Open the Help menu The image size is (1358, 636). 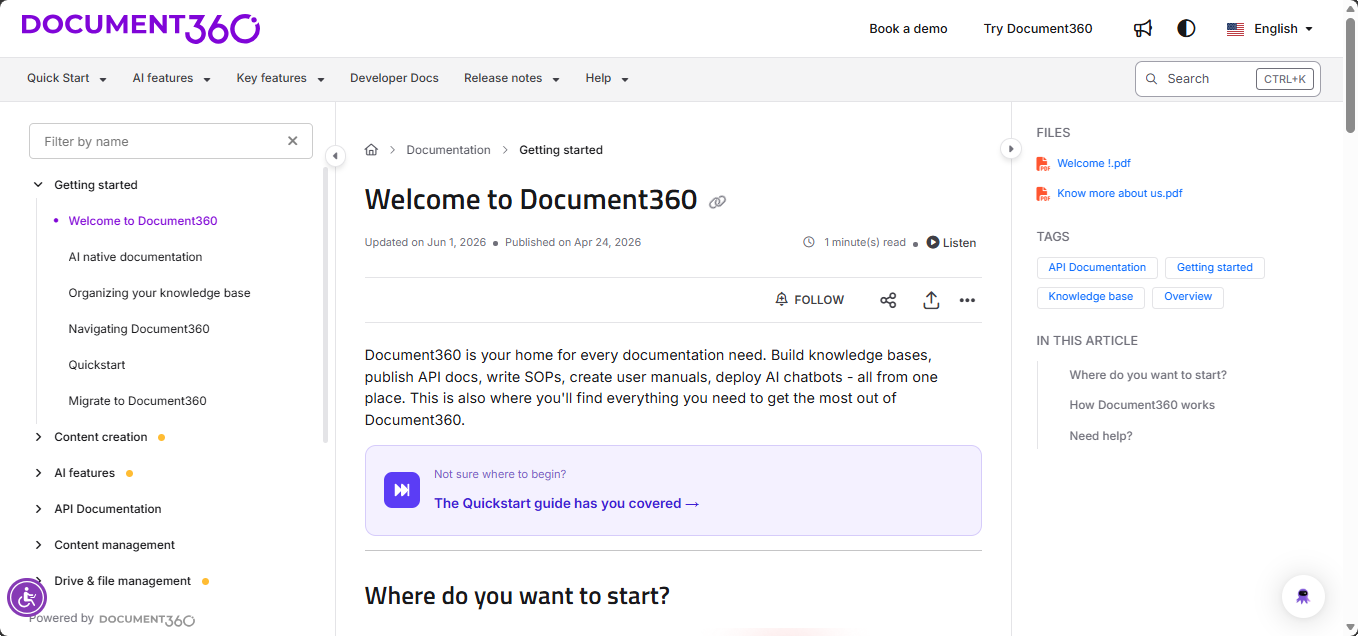607,78
